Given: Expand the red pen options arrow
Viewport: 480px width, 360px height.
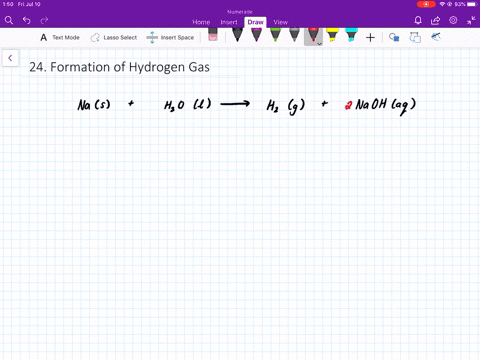Looking at the screenshot, I should (x=319, y=43).
